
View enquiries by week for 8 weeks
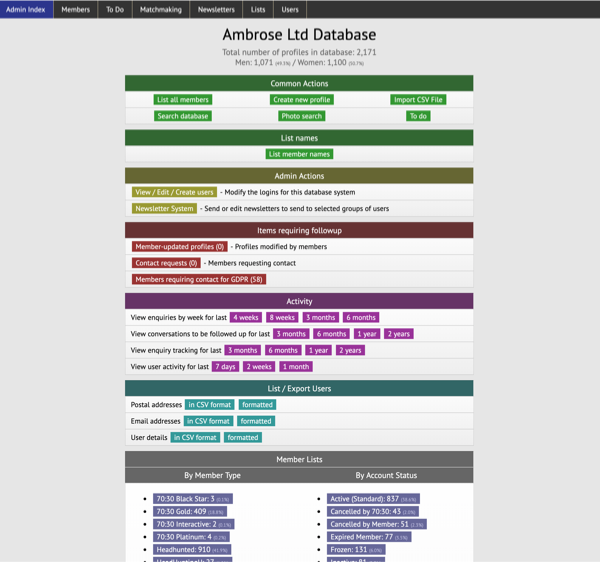coord(282,318)
